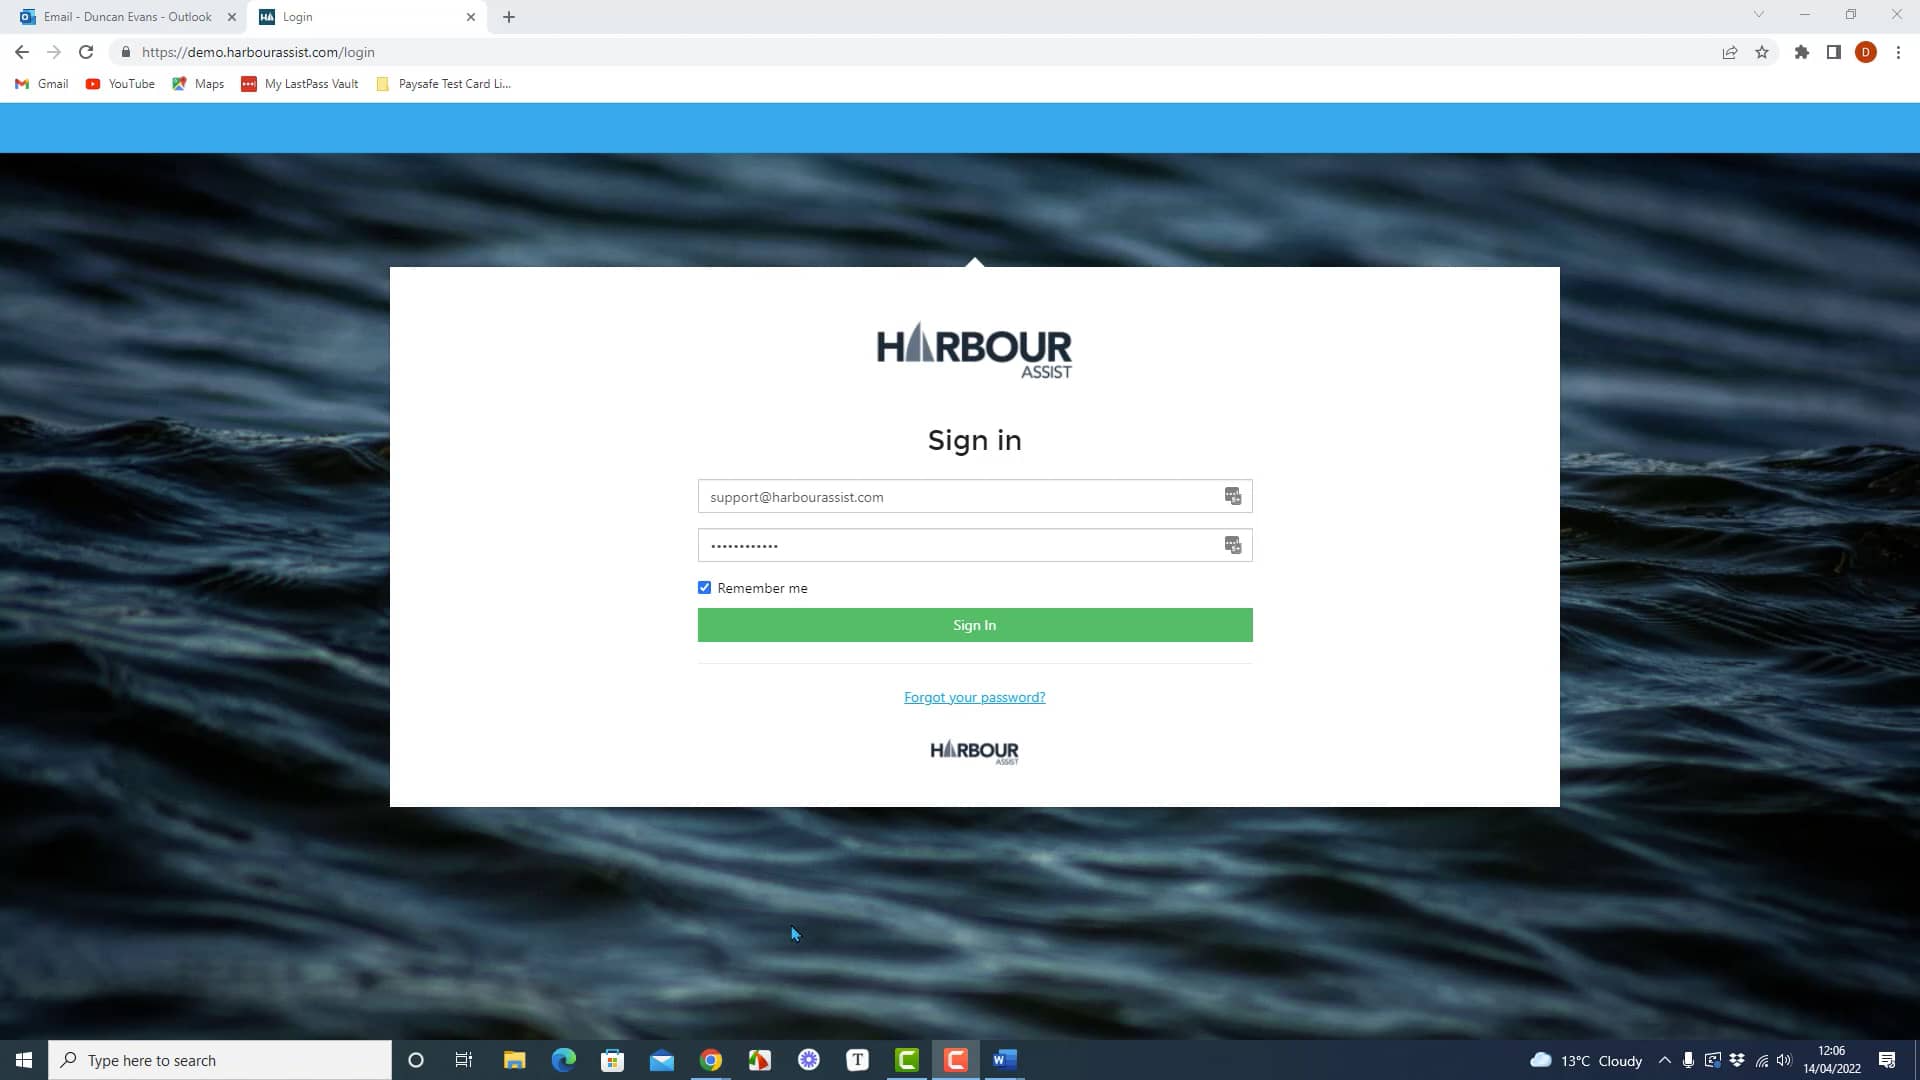Open the YouTube bookmark

119,84
